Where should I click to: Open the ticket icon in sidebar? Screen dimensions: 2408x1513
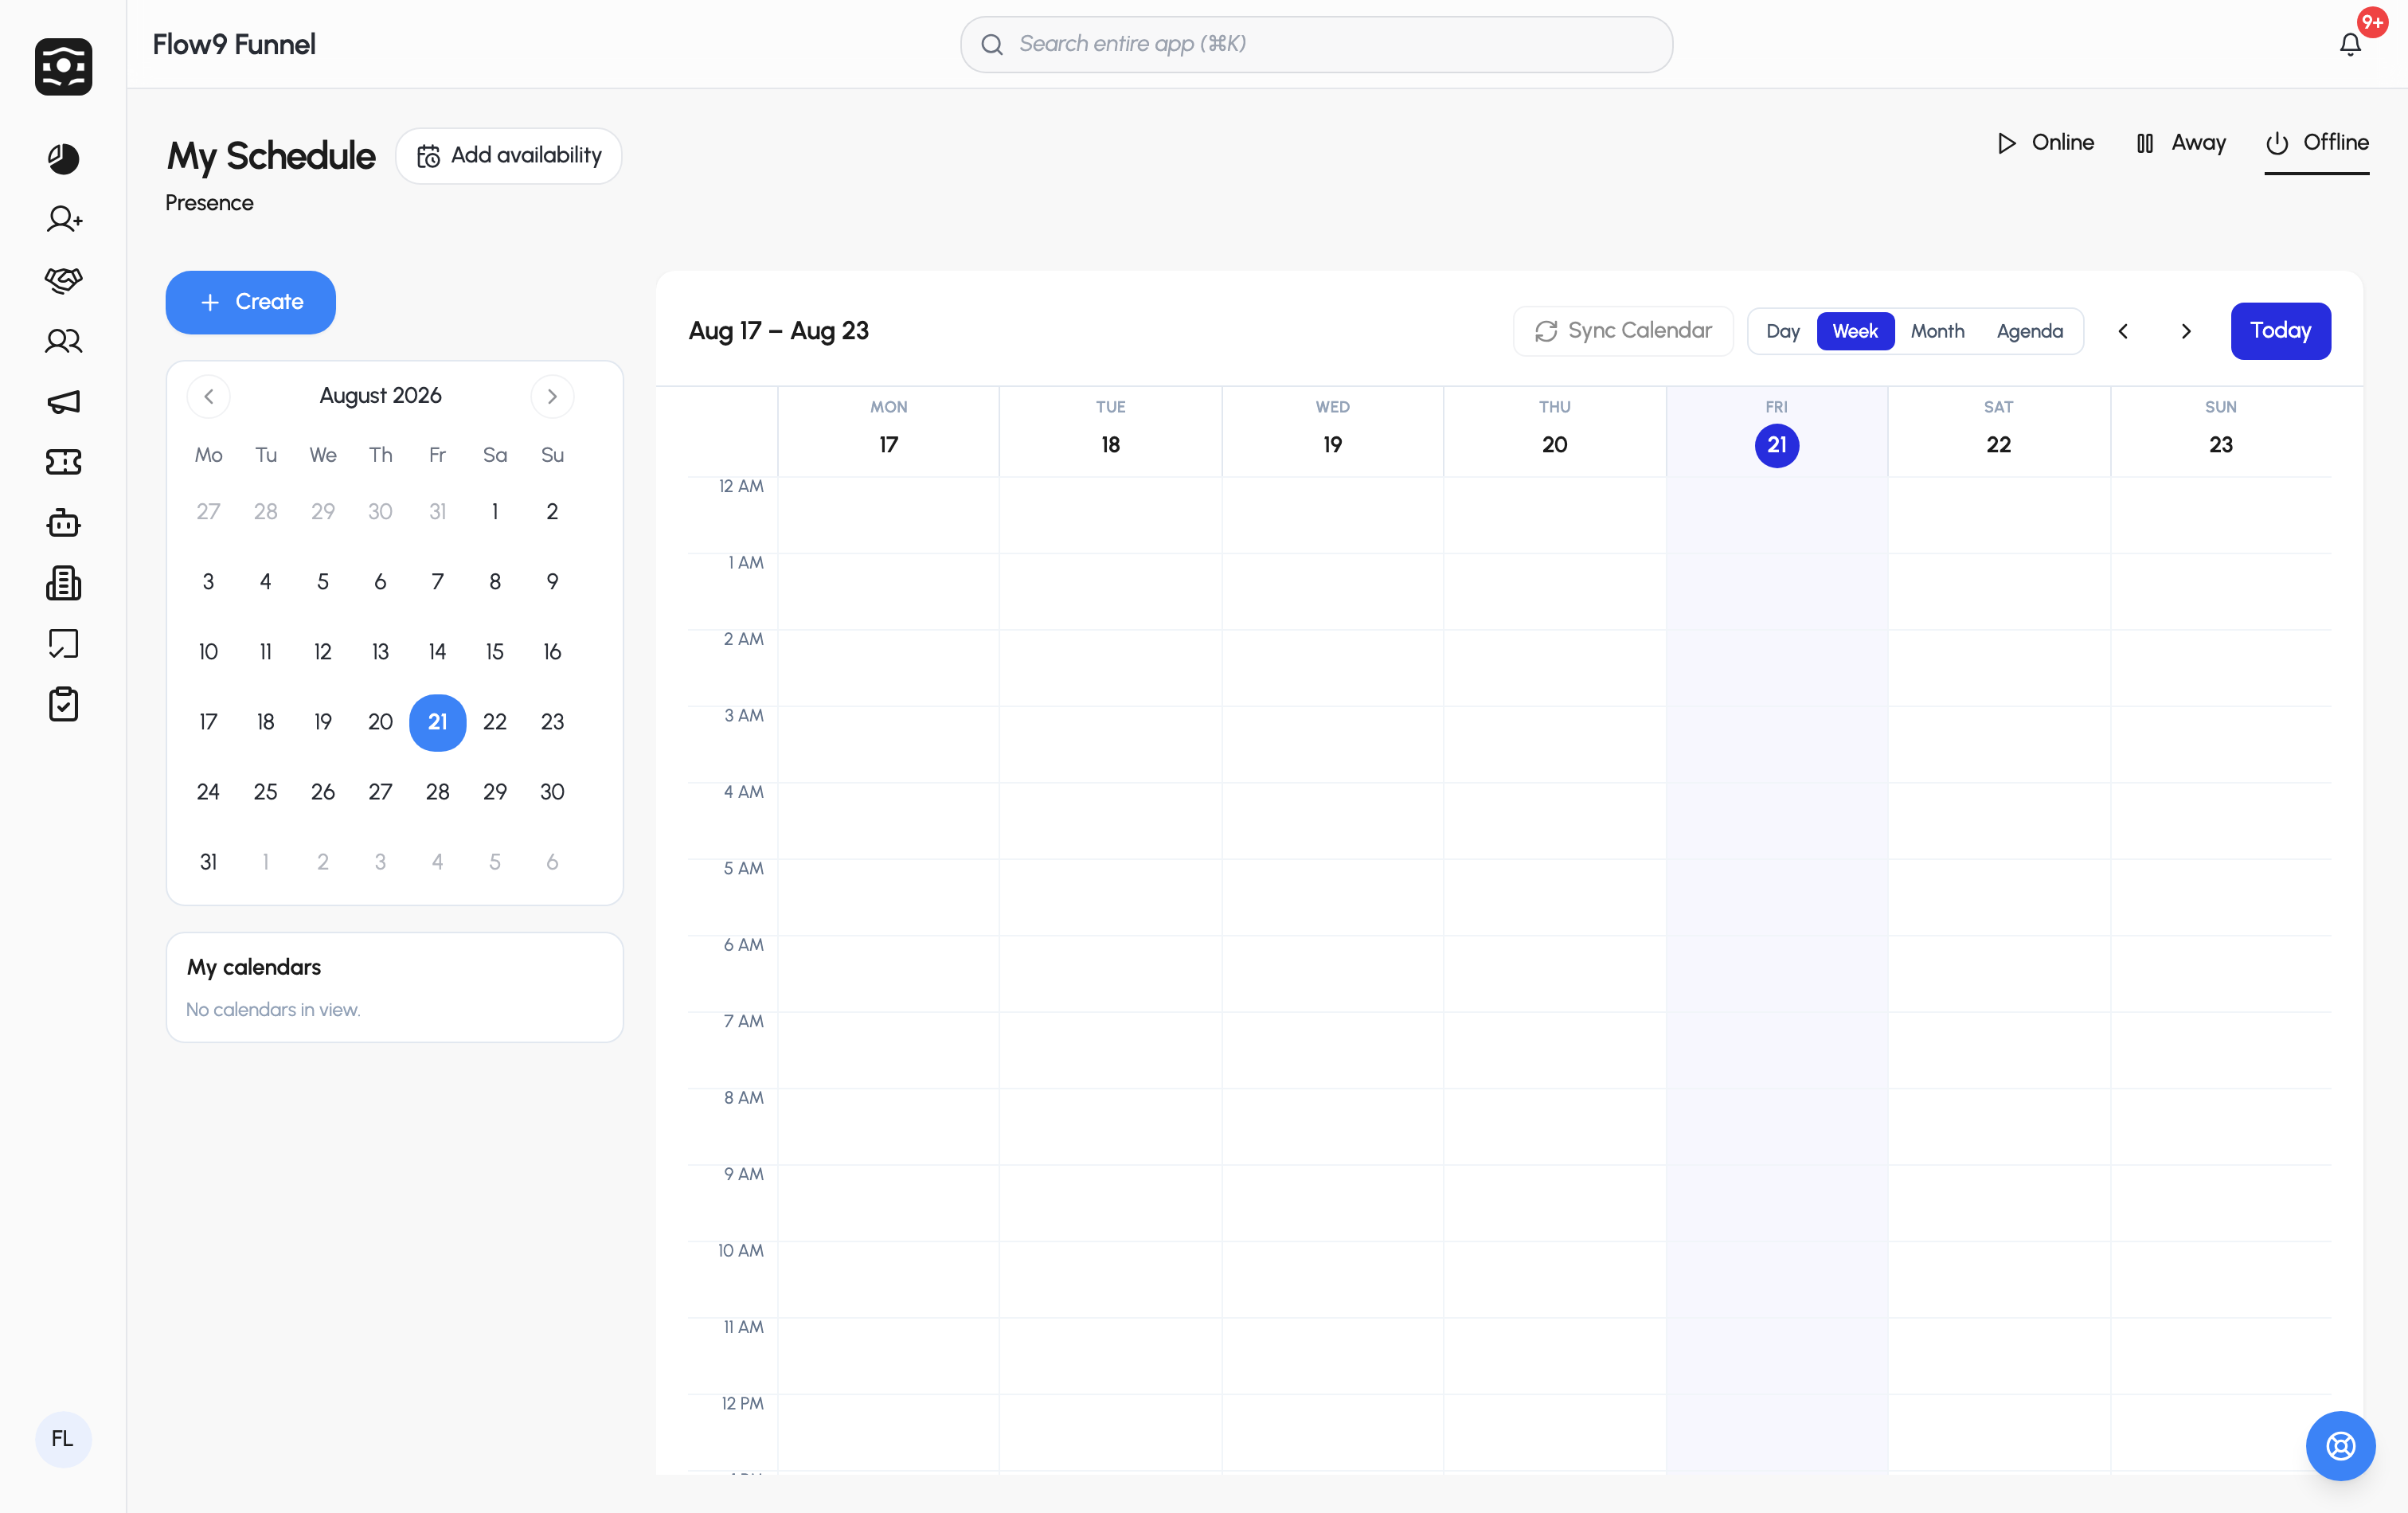coord(63,462)
